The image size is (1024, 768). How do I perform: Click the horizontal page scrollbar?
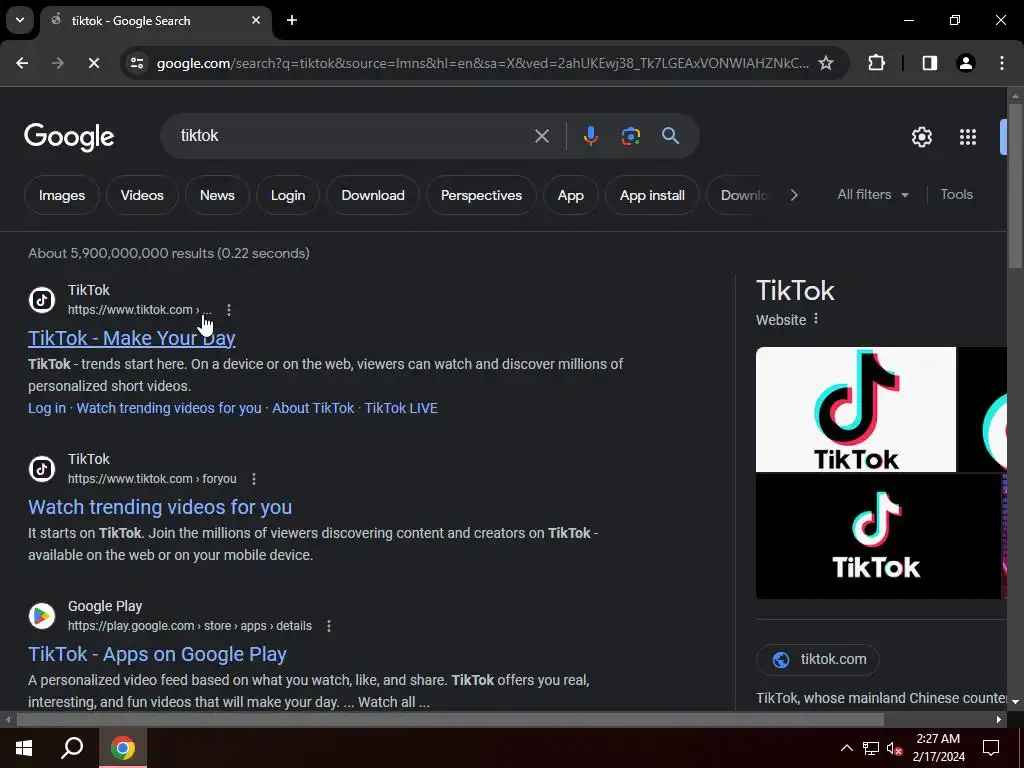click(450, 720)
